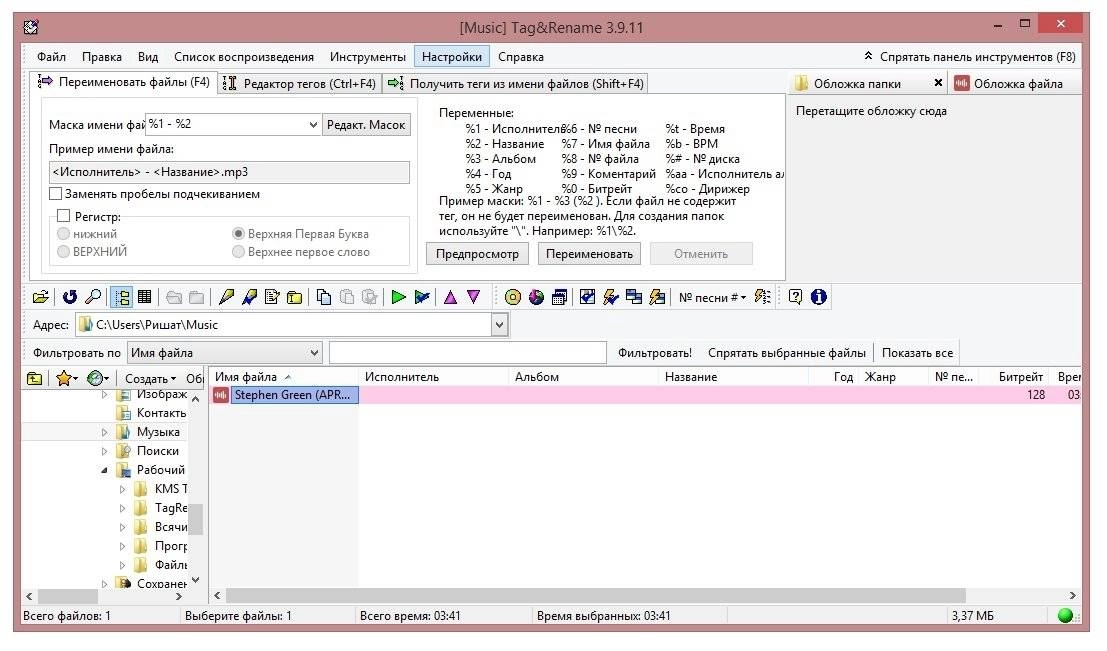Open the 'Настройки' menu

(452, 56)
